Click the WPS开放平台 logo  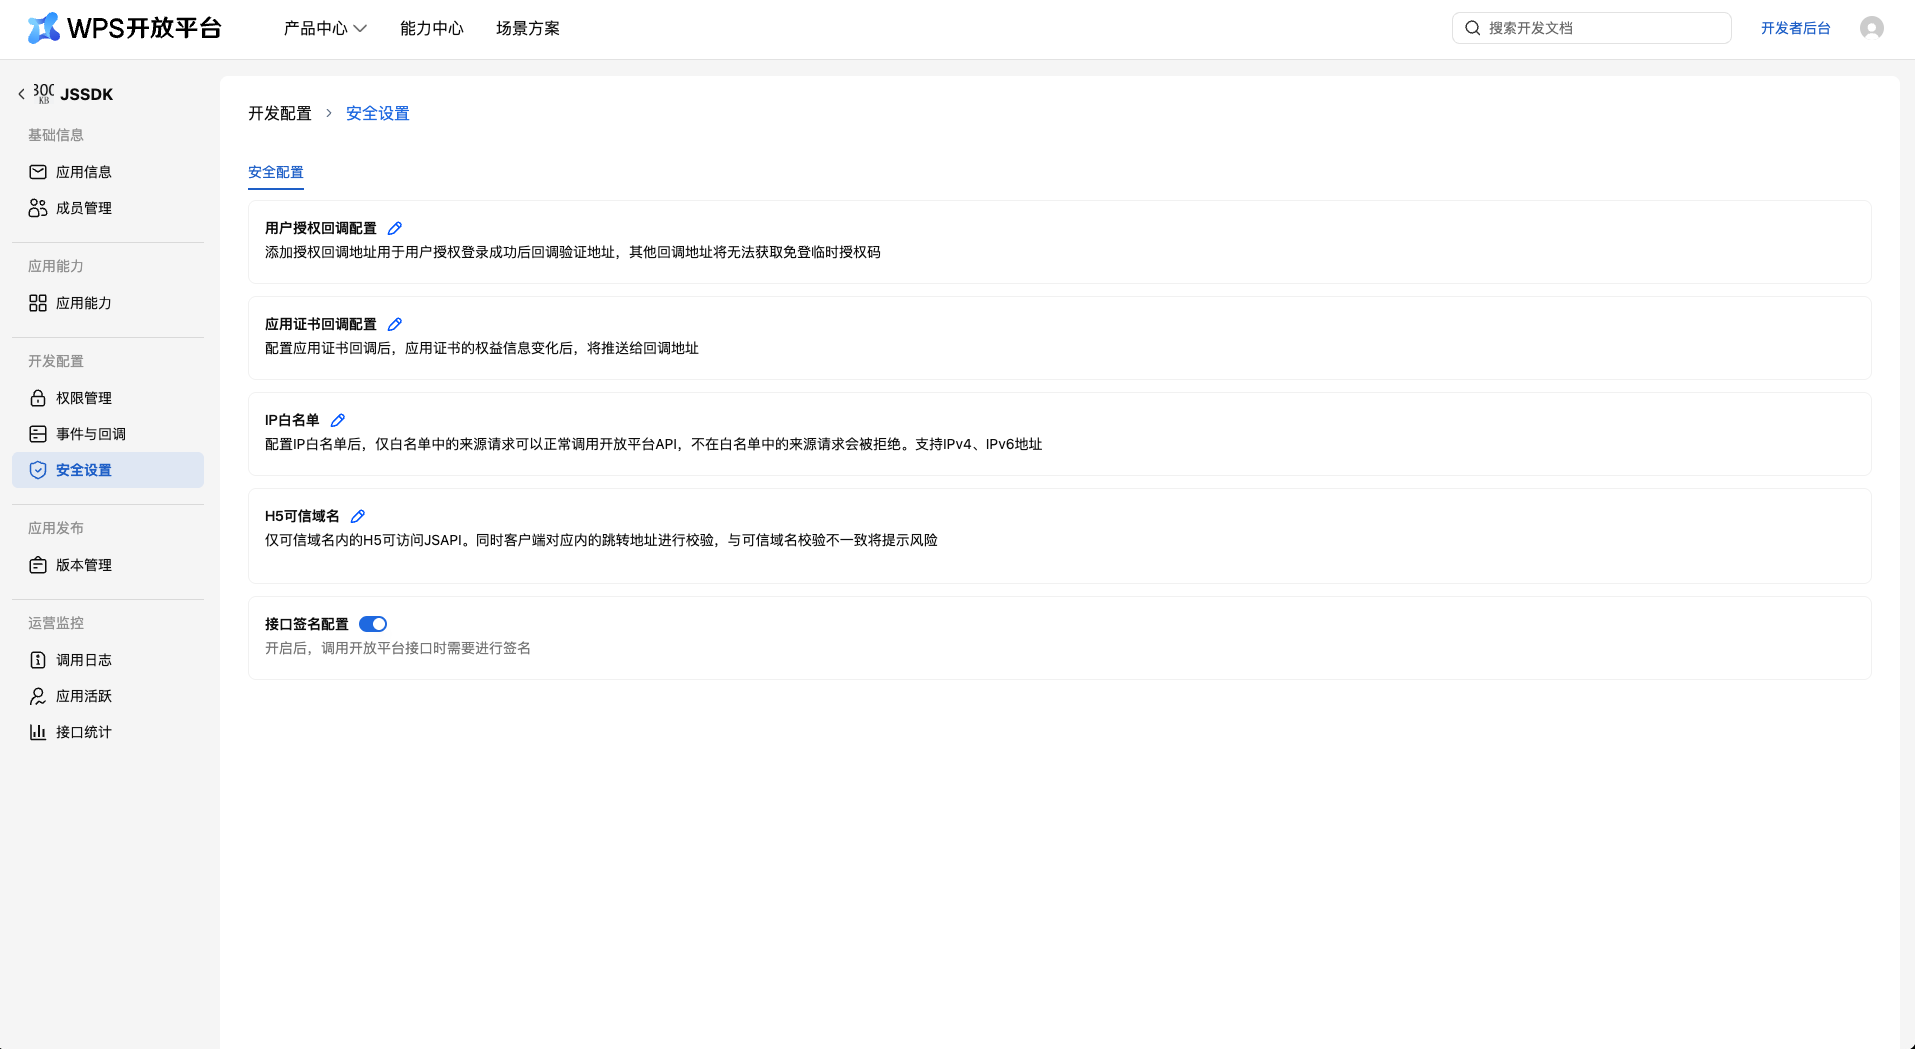124,28
